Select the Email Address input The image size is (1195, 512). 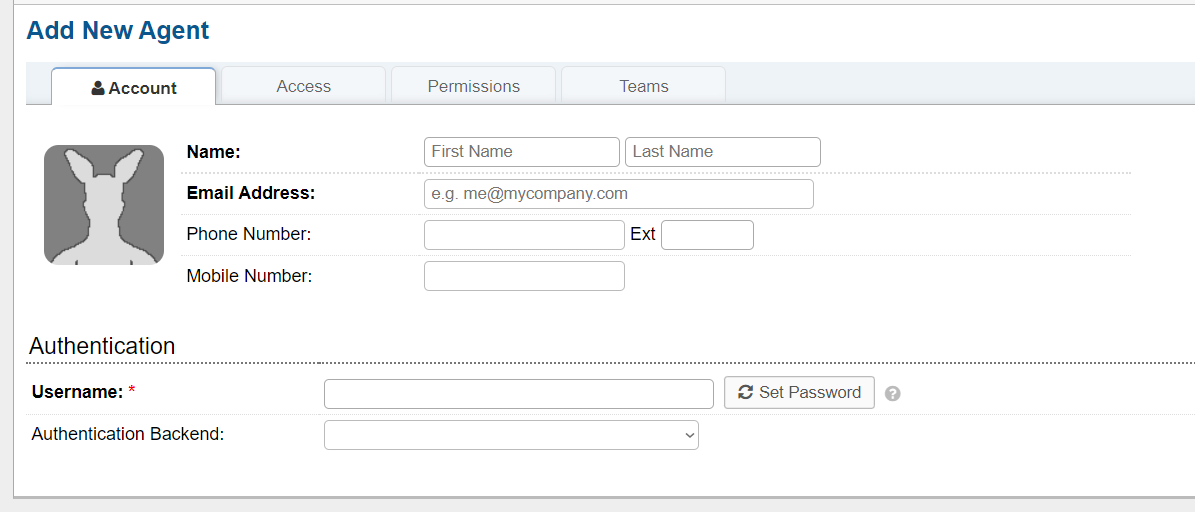(618, 194)
